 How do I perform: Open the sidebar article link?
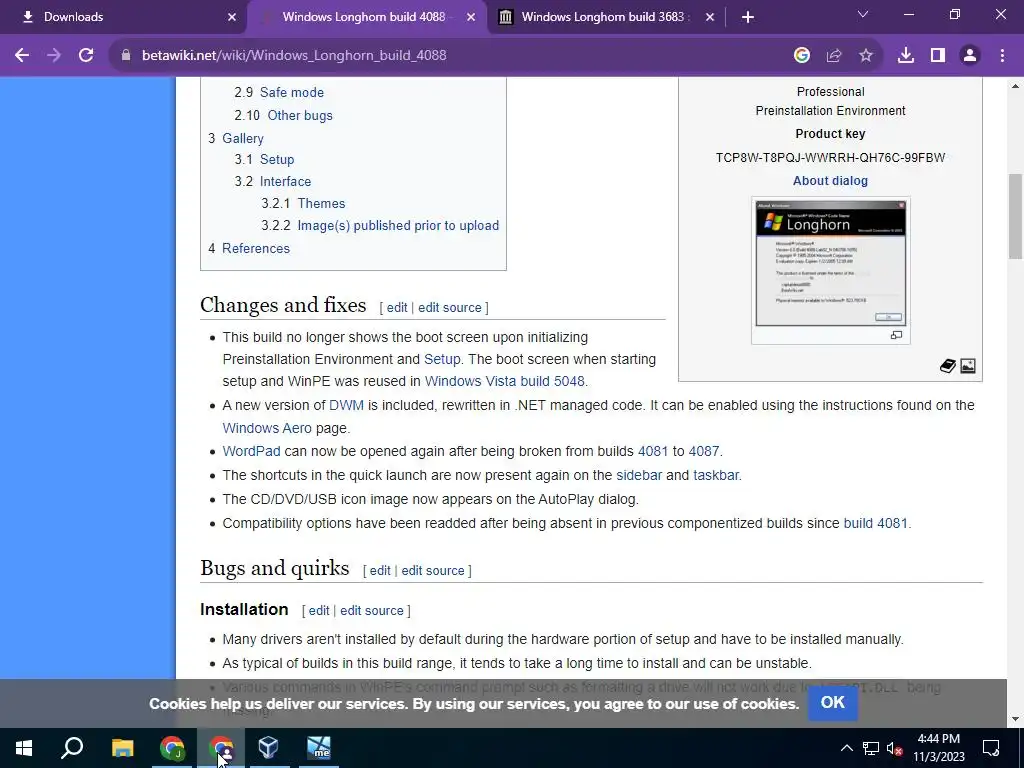[x=639, y=475]
